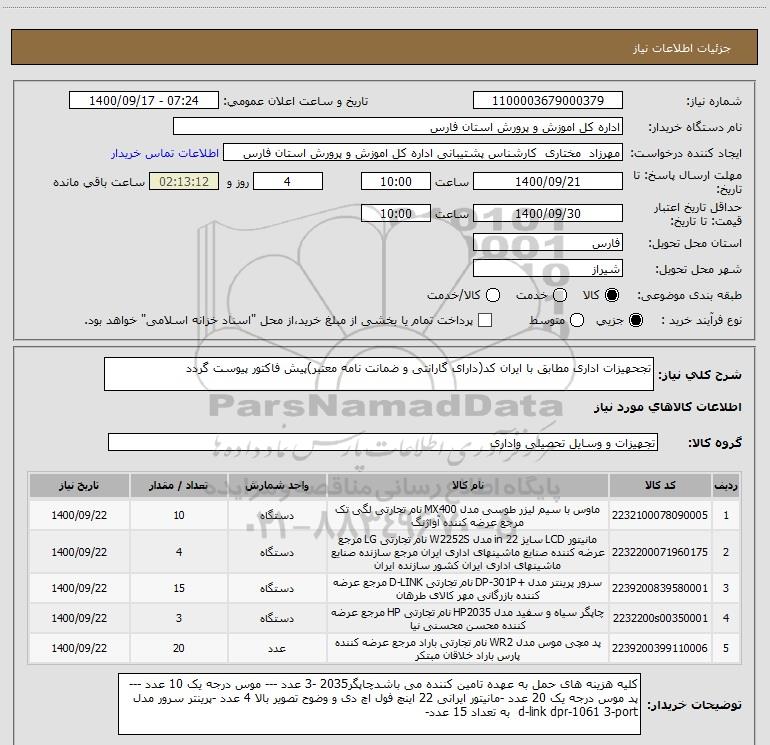Image resolution: width=770 pixels, height=745 pixels.
Task: Click the نام کالا column header
Action: 468,486
